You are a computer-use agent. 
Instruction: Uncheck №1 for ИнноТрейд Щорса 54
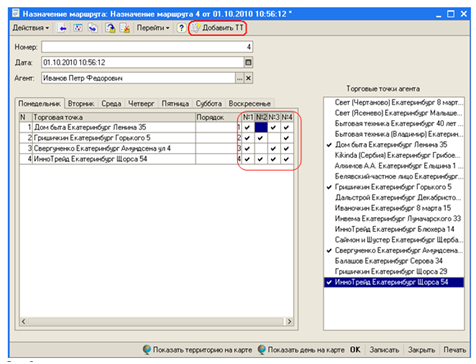247,159
